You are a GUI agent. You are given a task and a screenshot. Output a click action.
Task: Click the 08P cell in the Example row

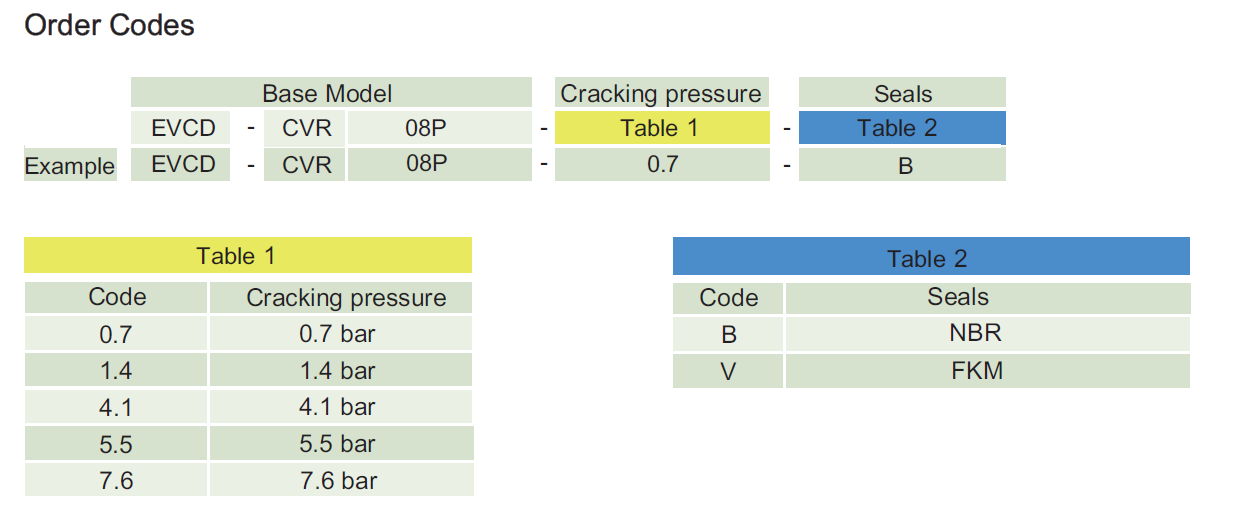click(427, 164)
